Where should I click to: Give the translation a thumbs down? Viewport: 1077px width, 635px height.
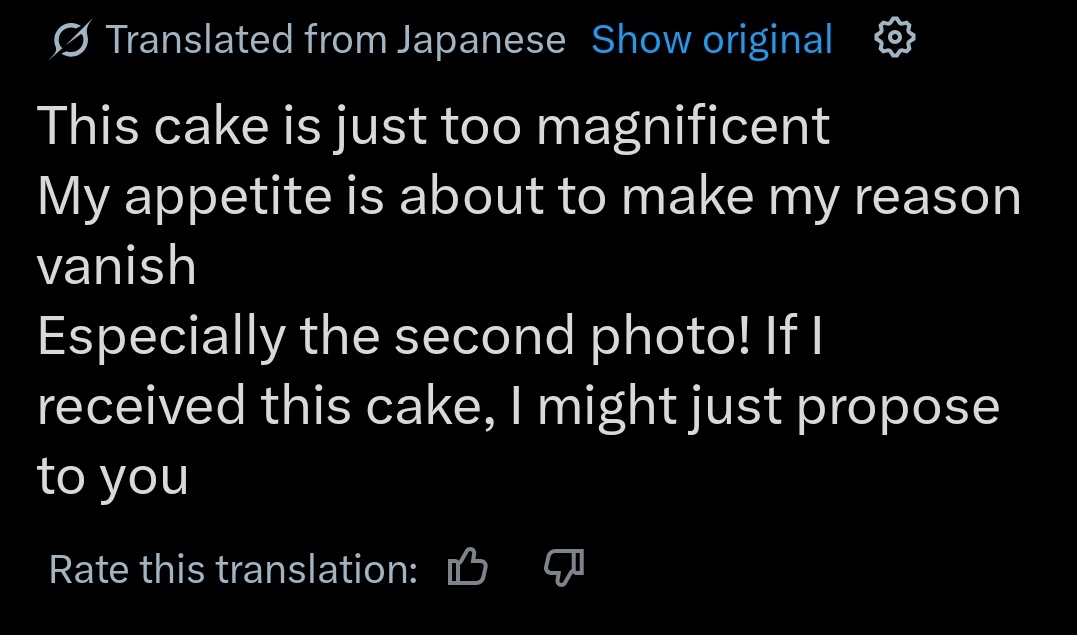[x=563, y=569]
